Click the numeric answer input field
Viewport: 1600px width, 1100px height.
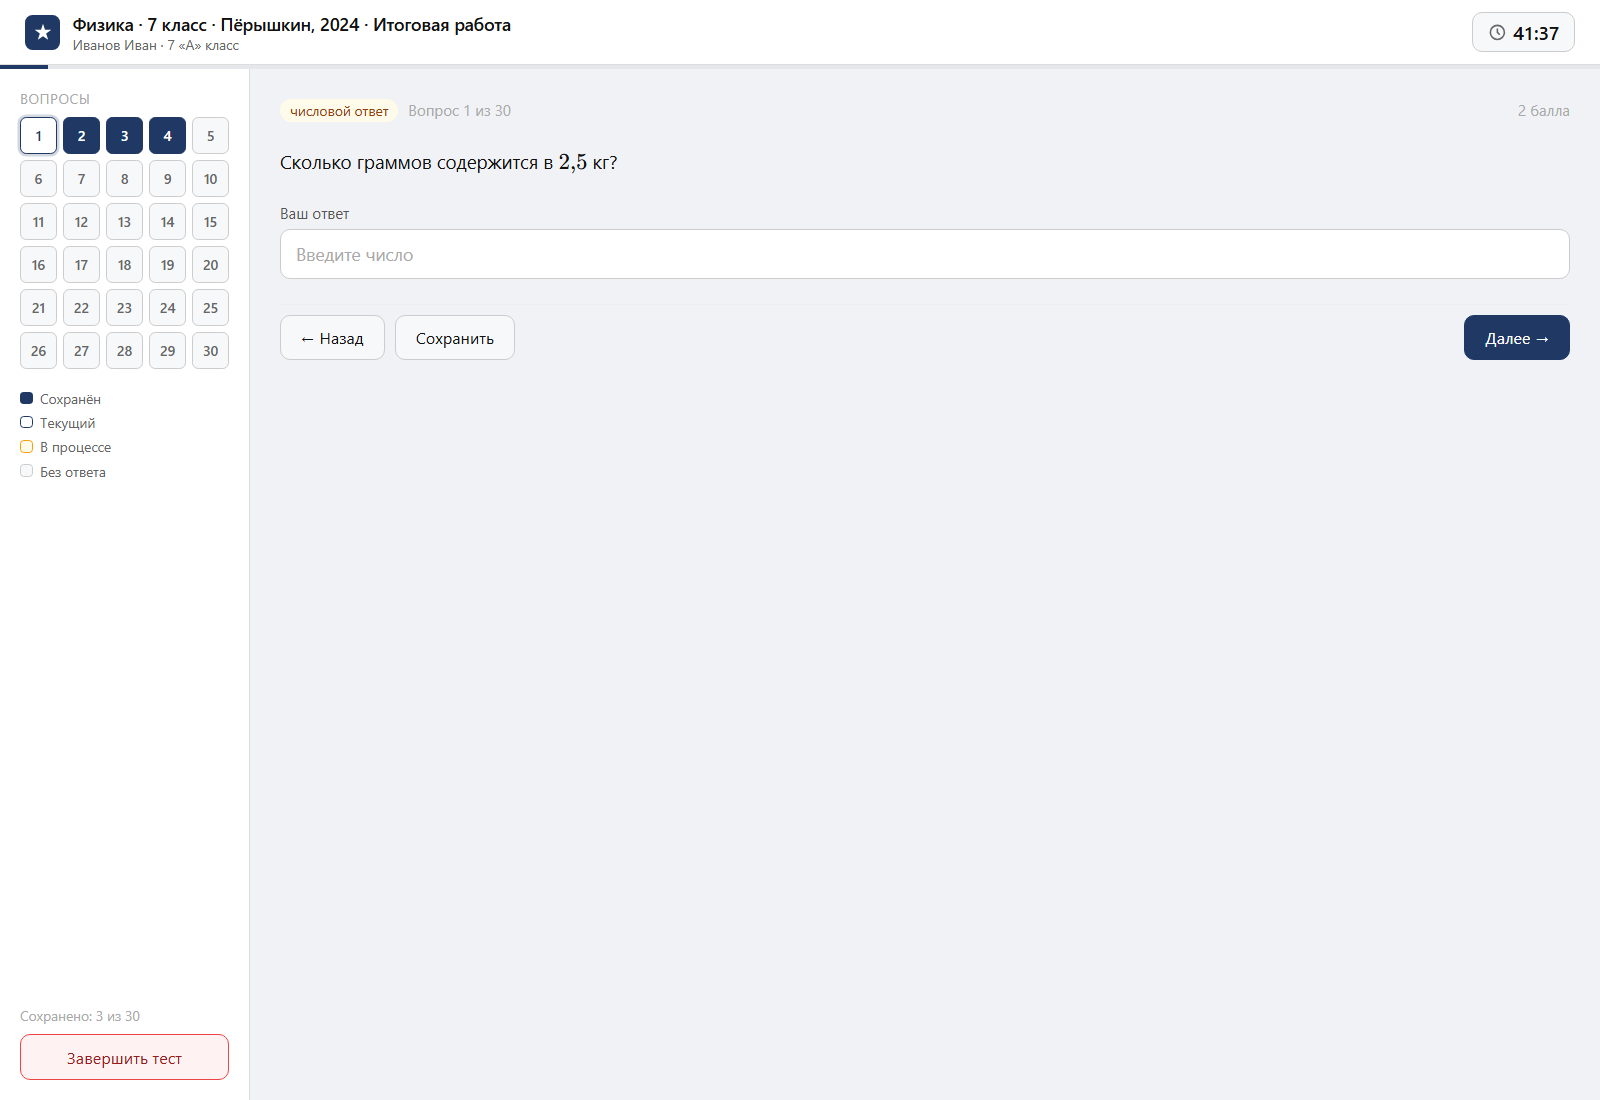coord(924,254)
